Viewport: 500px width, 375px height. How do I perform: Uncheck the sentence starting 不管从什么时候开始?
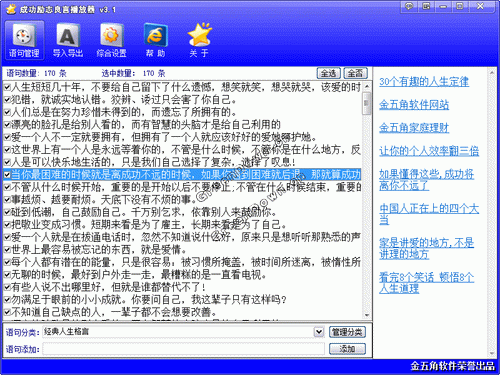coord(7,187)
